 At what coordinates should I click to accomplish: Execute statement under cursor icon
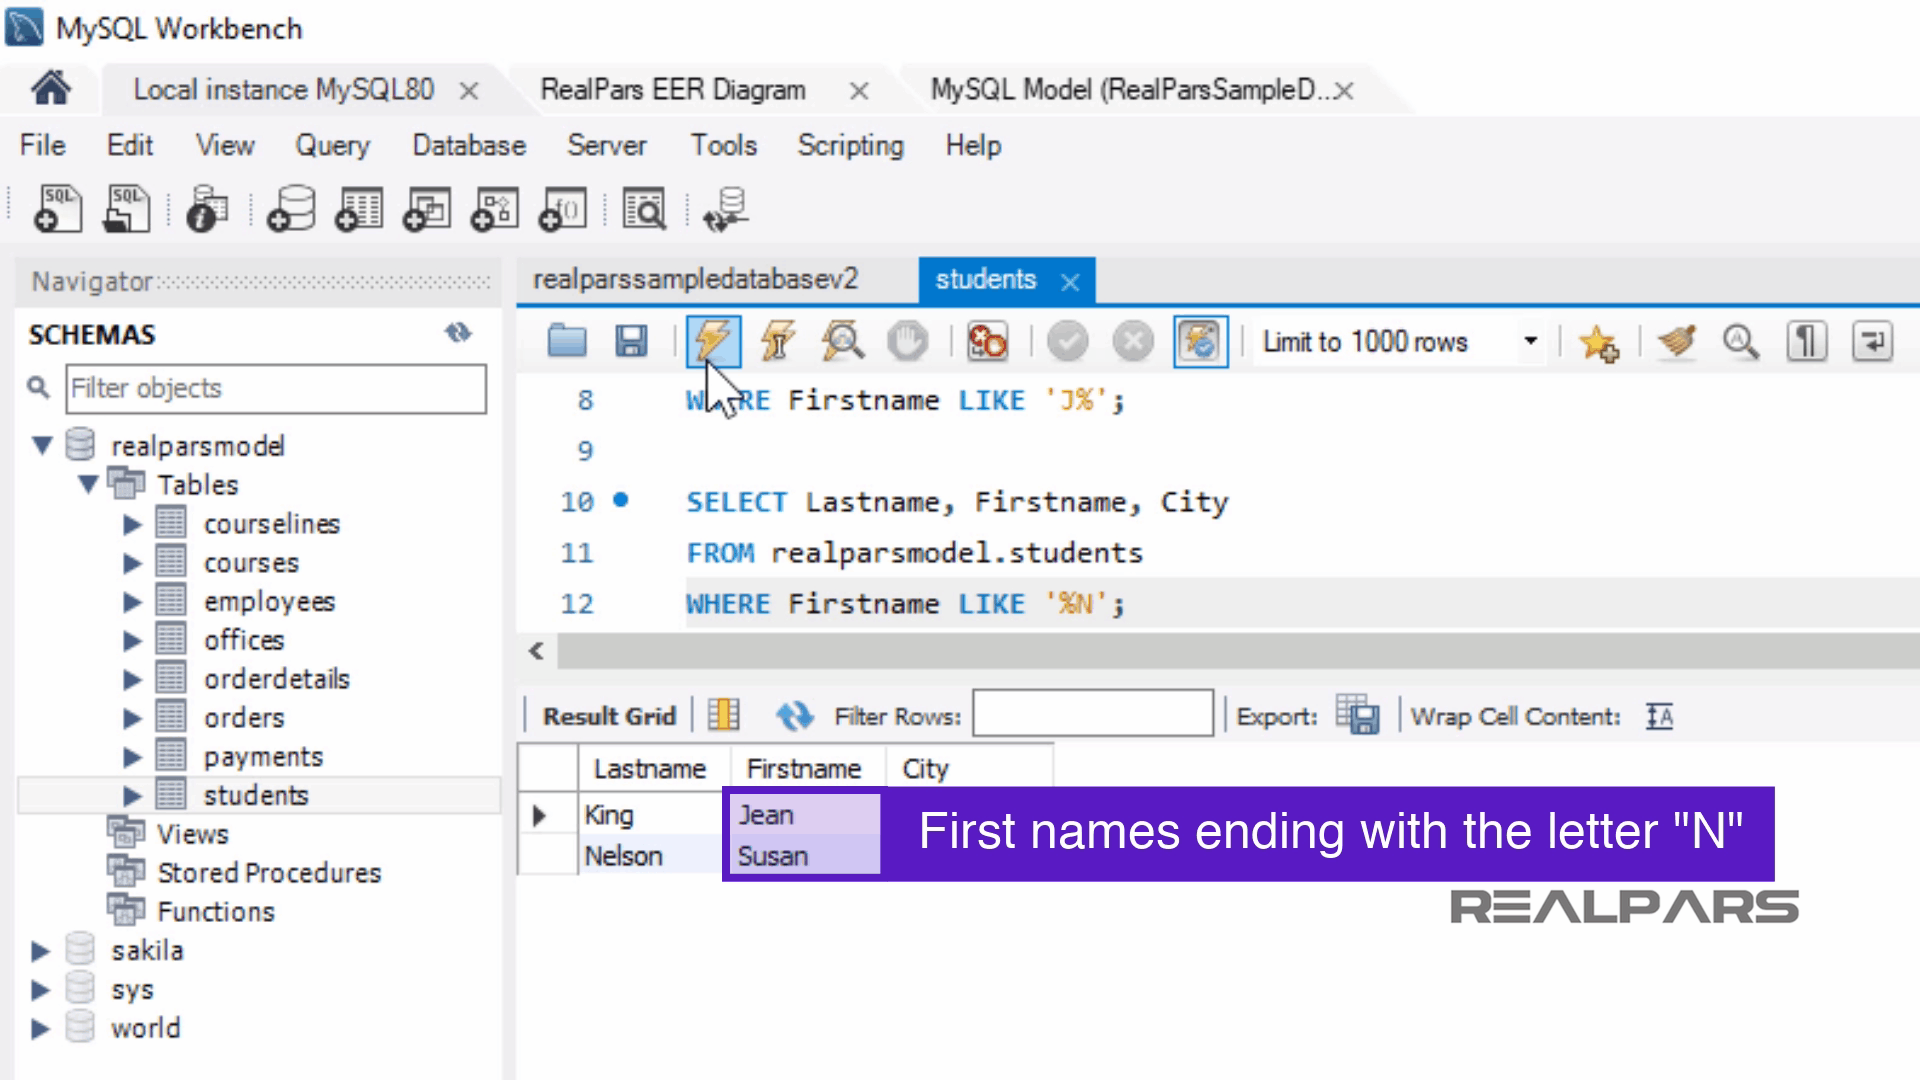[x=778, y=342]
